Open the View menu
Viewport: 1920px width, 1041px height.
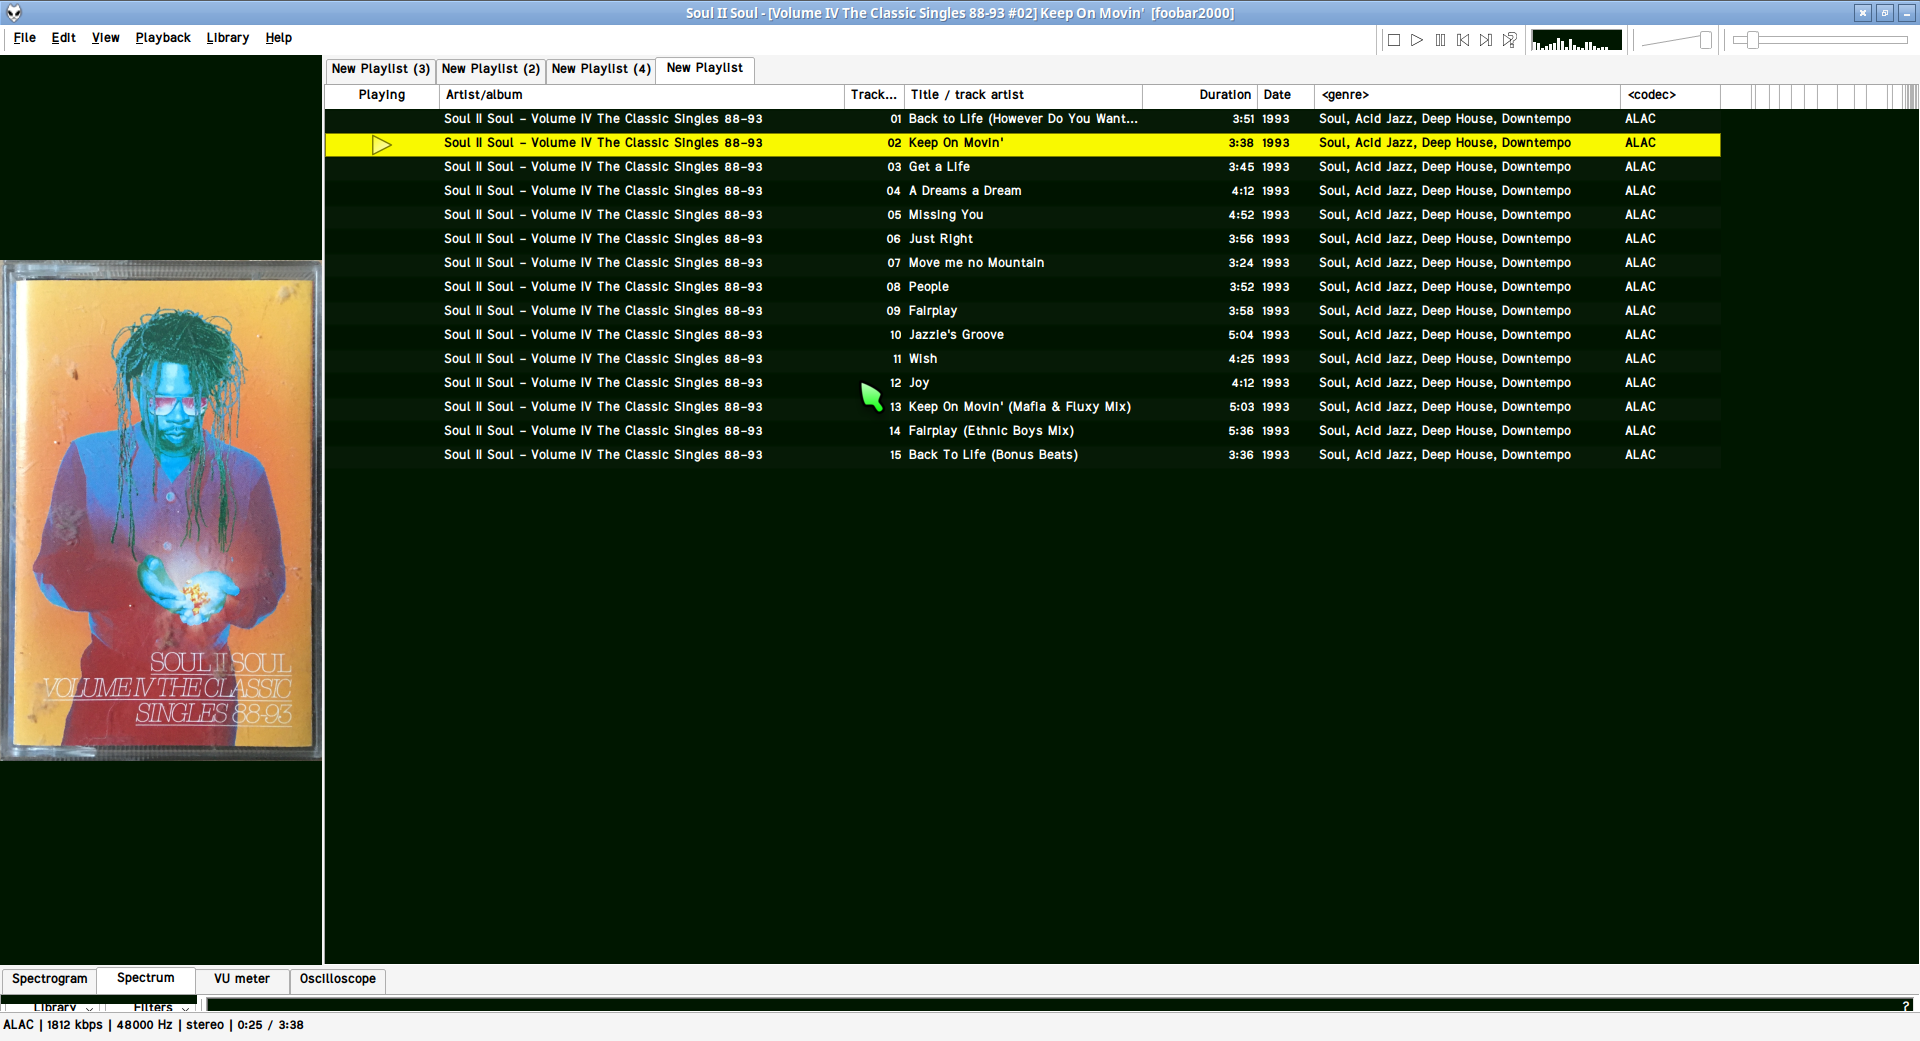[106, 38]
